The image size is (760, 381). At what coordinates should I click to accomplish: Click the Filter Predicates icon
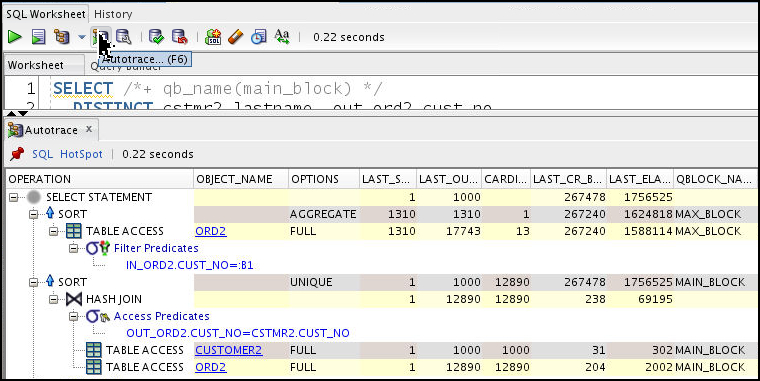point(98,248)
